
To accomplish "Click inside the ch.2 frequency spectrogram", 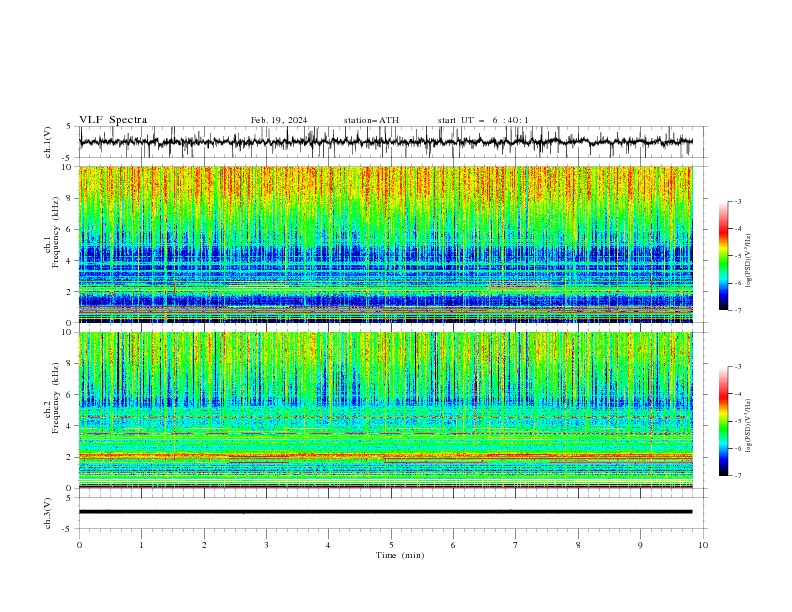I will coord(385,410).
